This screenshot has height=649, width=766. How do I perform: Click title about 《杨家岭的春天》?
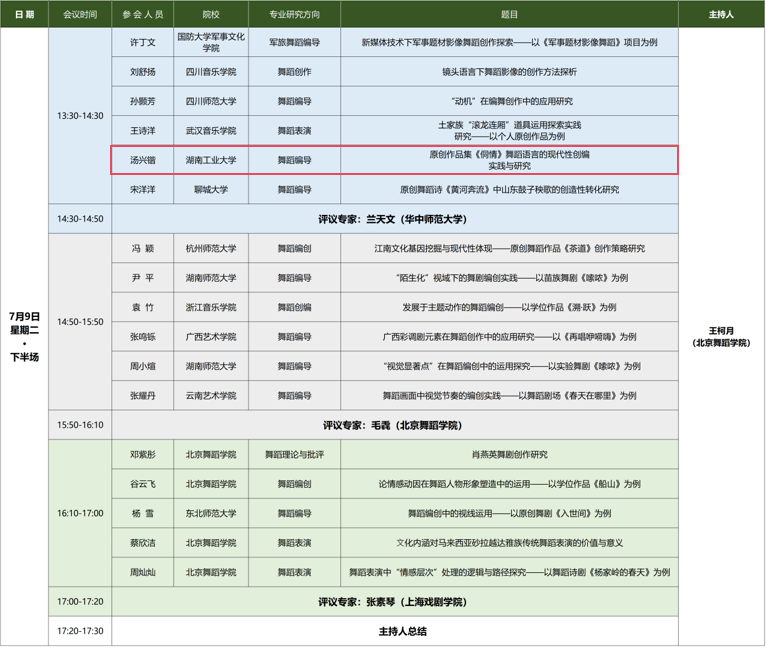(510, 572)
